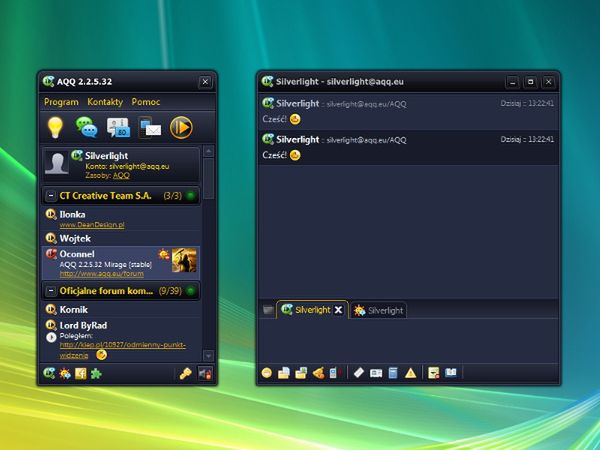Image resolution: width=600 pixels, height=450 pixels.
Task: Click the send file icon in chat toolbar
Action: 284,373
